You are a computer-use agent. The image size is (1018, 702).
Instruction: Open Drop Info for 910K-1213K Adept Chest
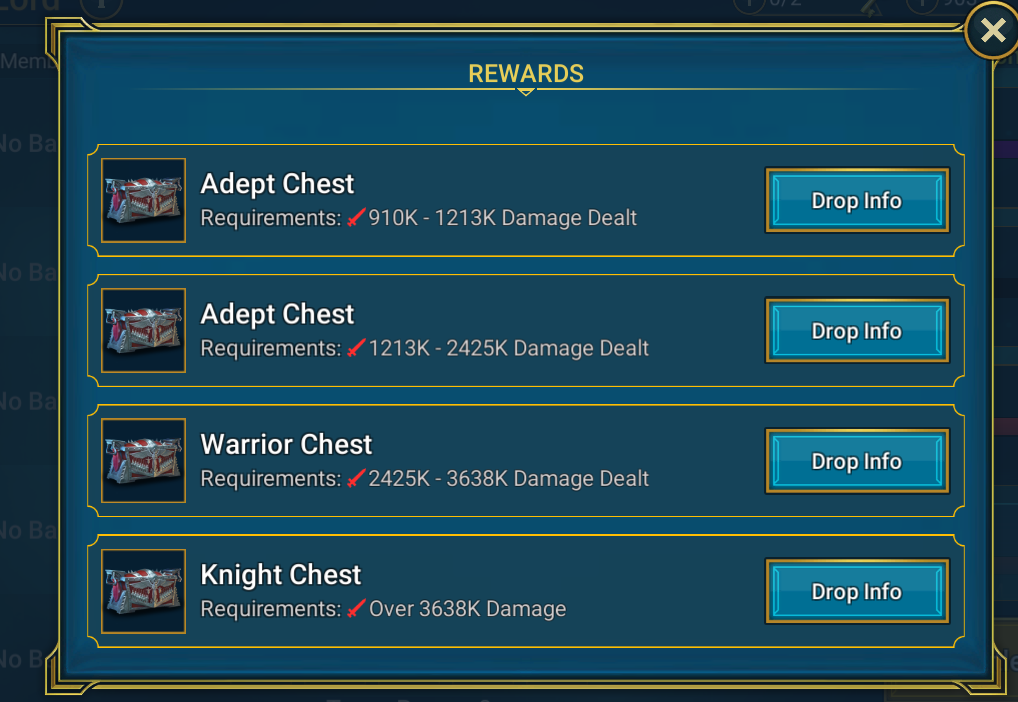[x=857, y=200]
